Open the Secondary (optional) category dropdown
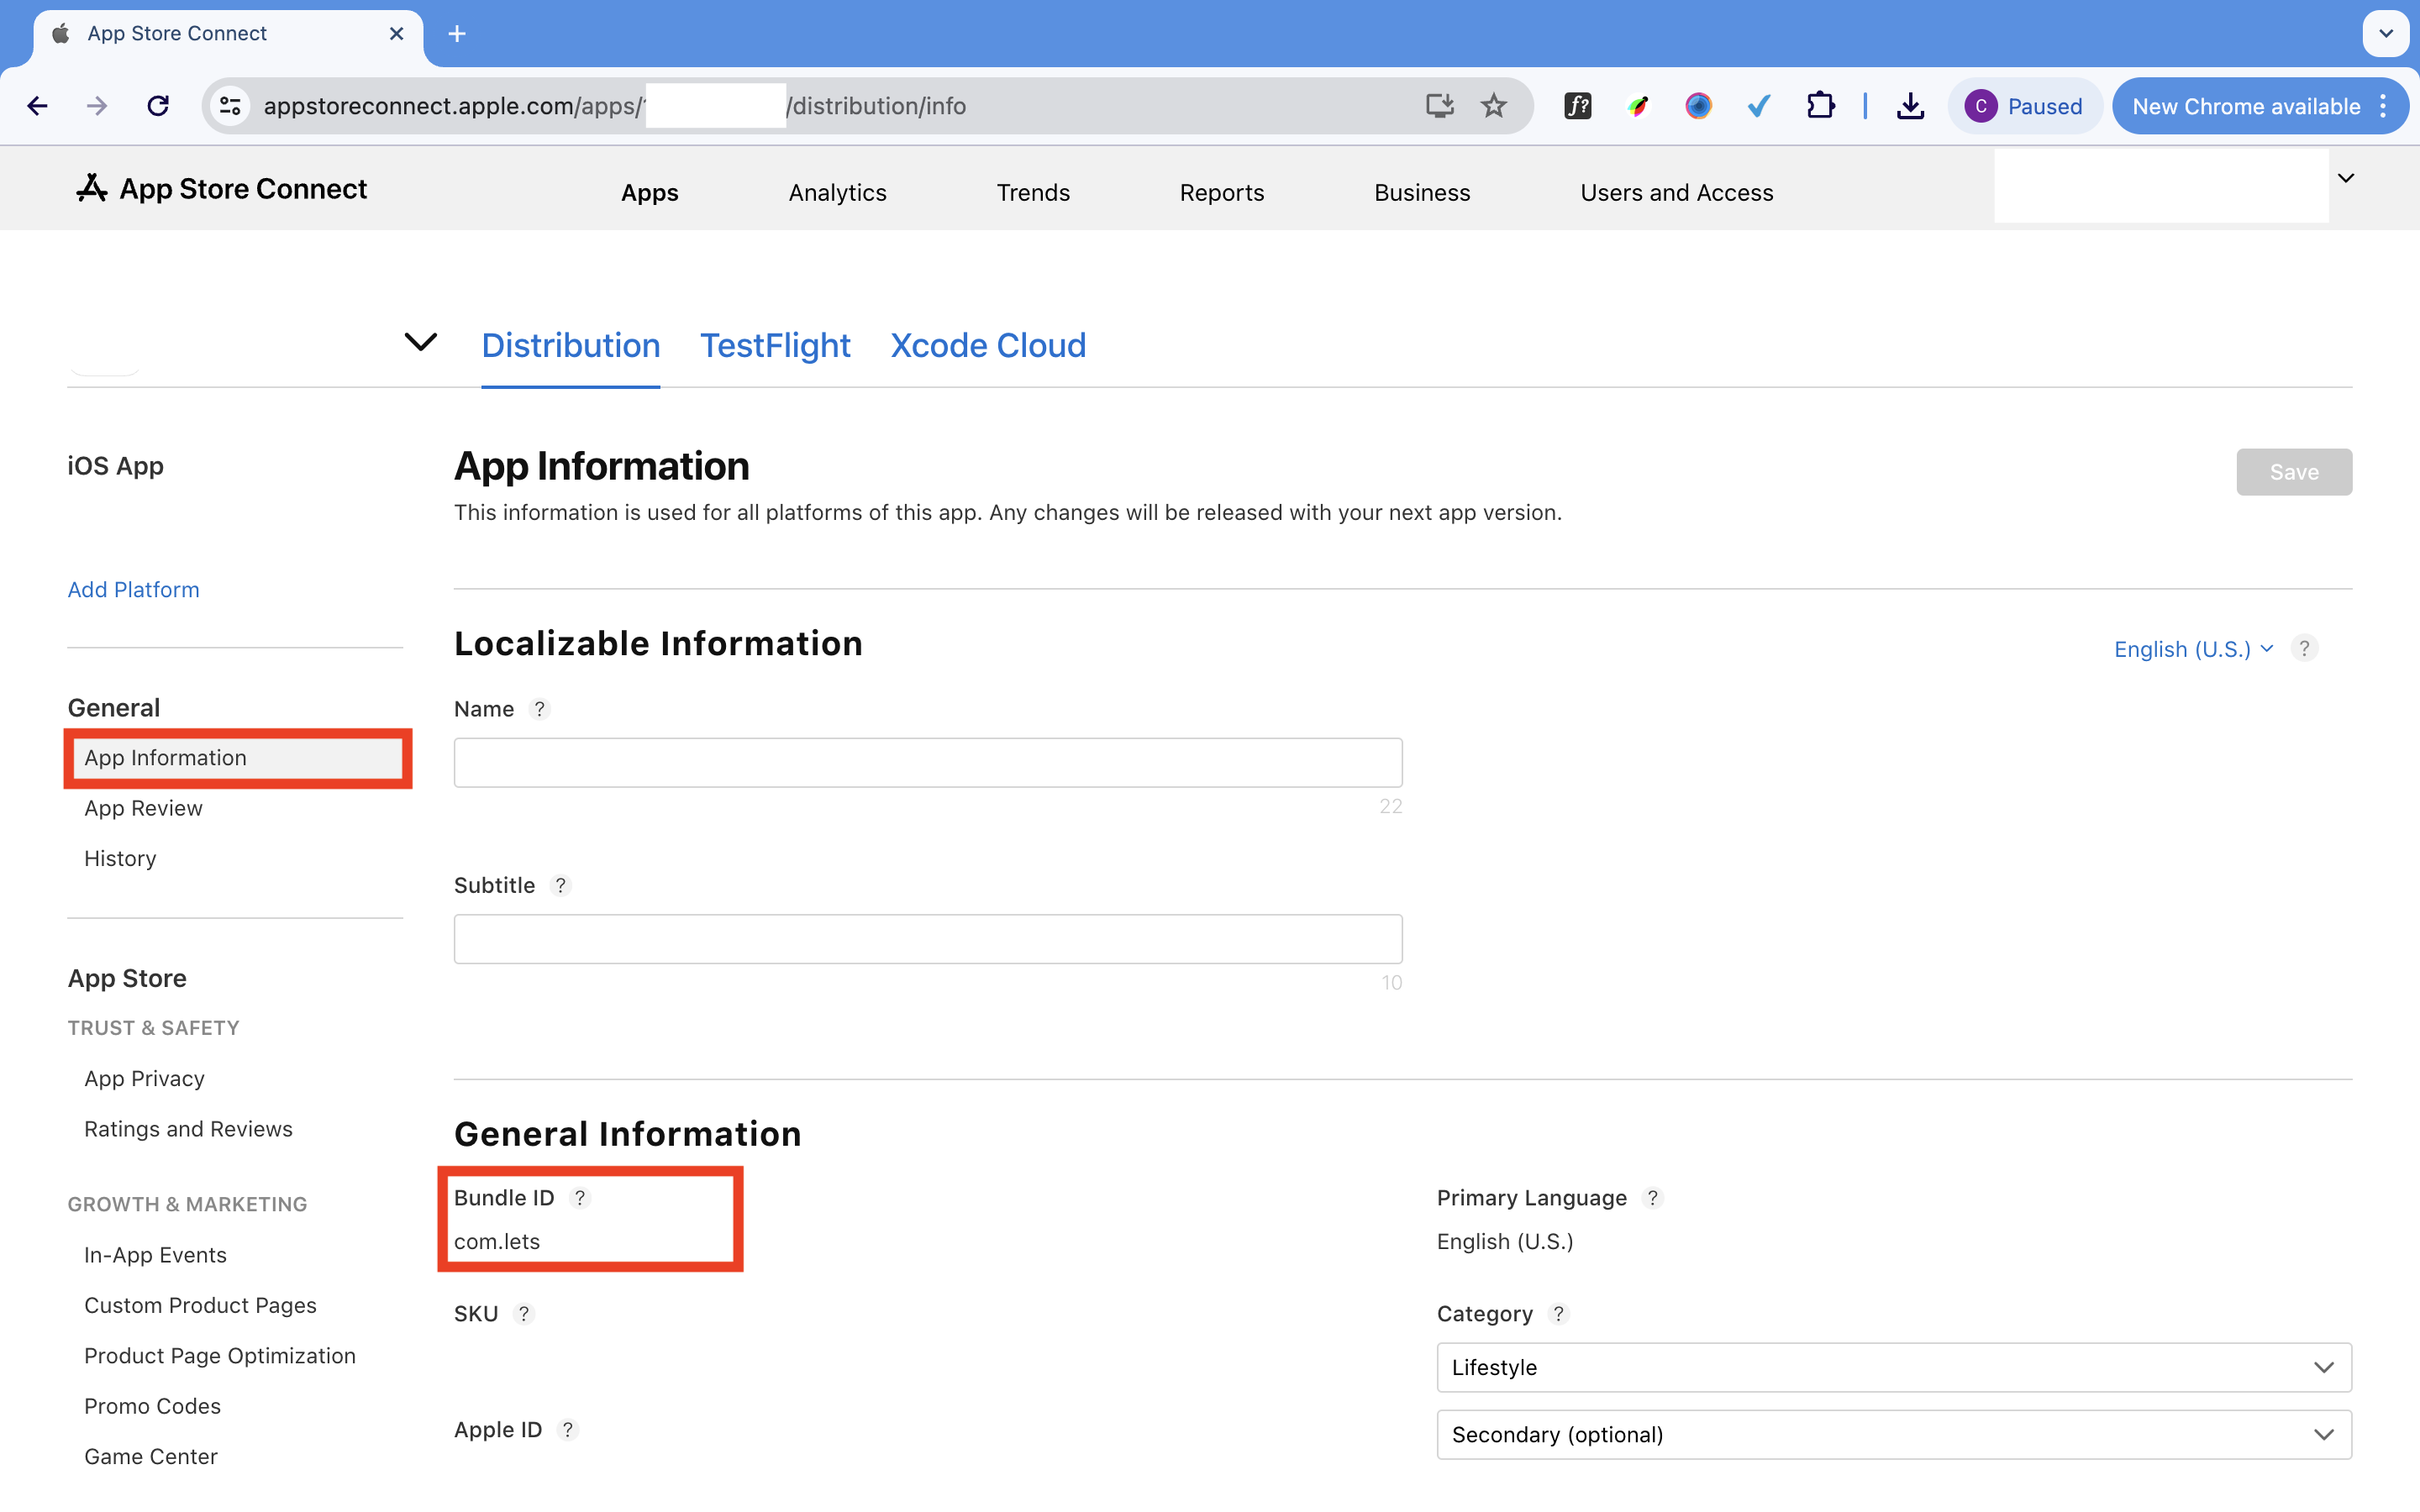This screenshot has height=1512, width=2420. tap(1894, 1435)
